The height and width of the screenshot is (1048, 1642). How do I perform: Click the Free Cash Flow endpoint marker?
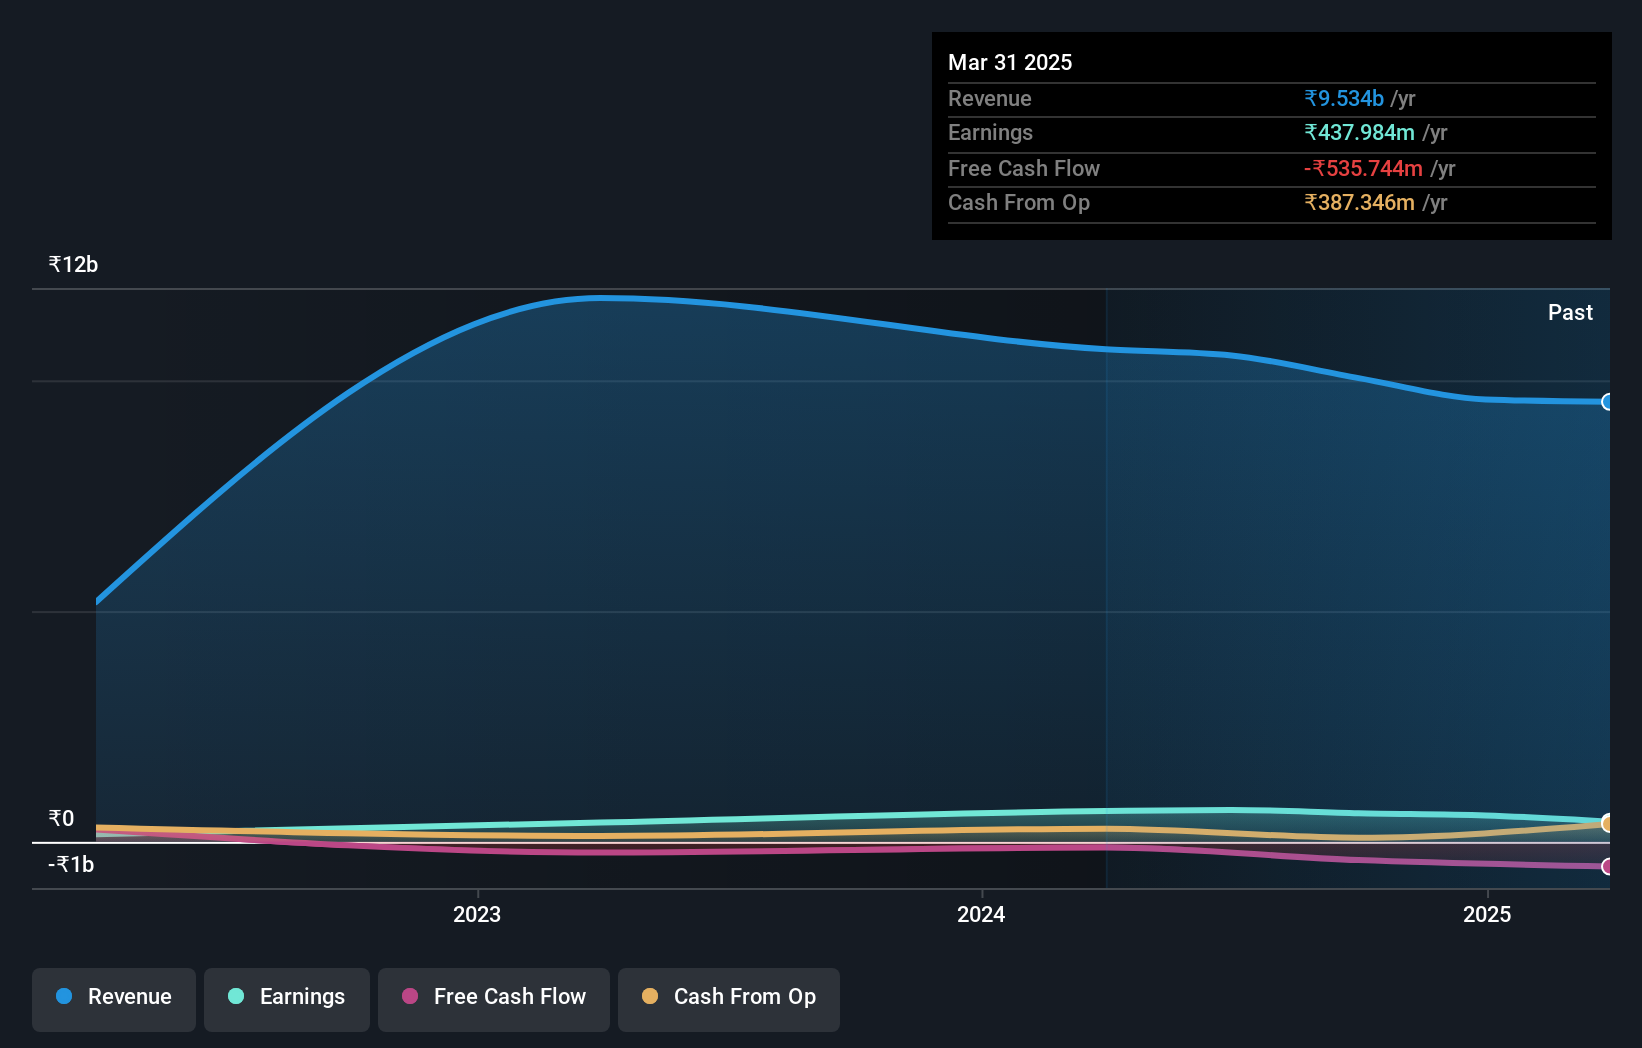(x=1607, y=867)
